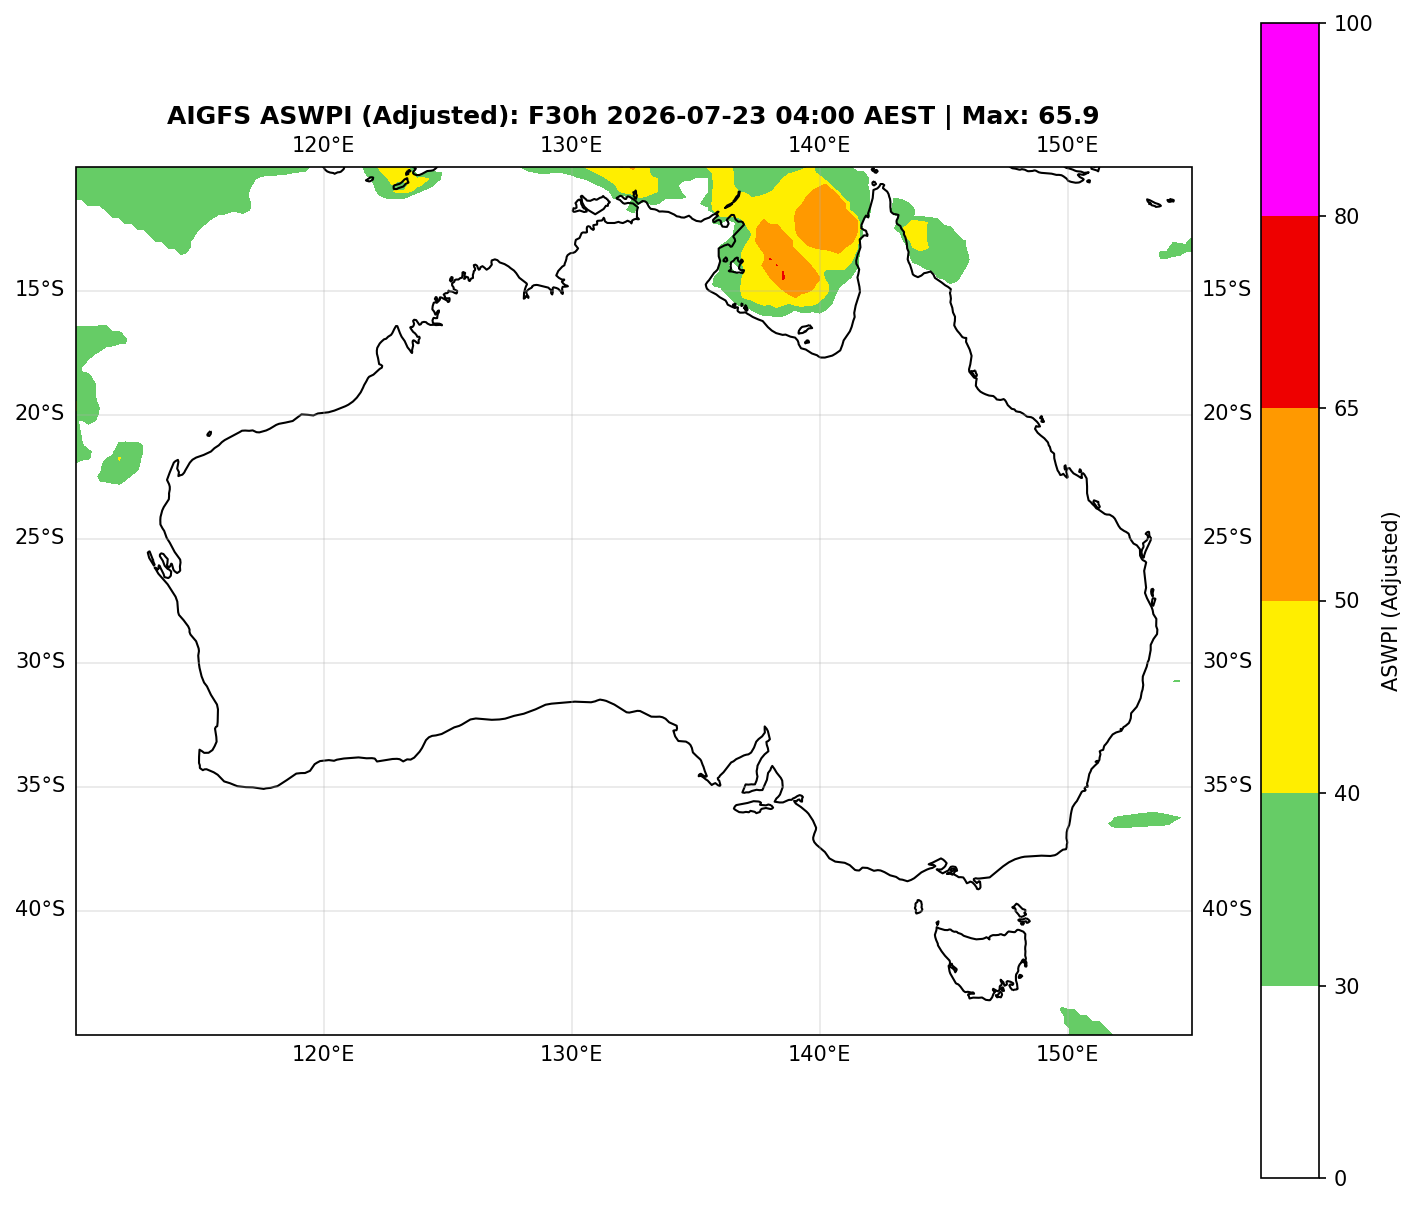
Task: Click the left axis label 15°S
Action: click(40, 290)
